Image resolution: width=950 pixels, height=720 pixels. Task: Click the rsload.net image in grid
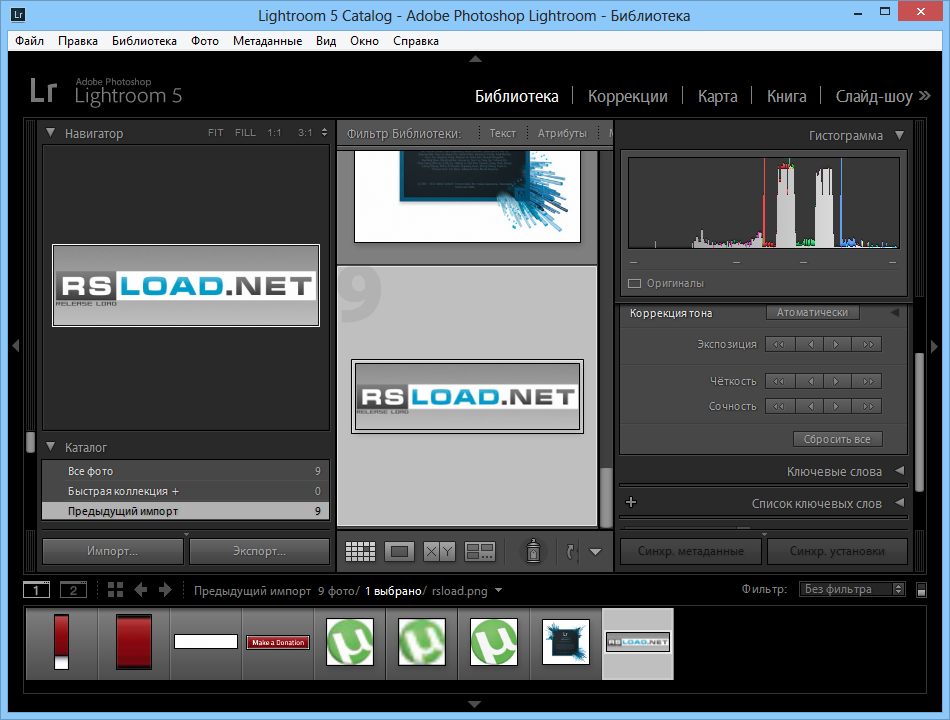[x=467, y=396]
